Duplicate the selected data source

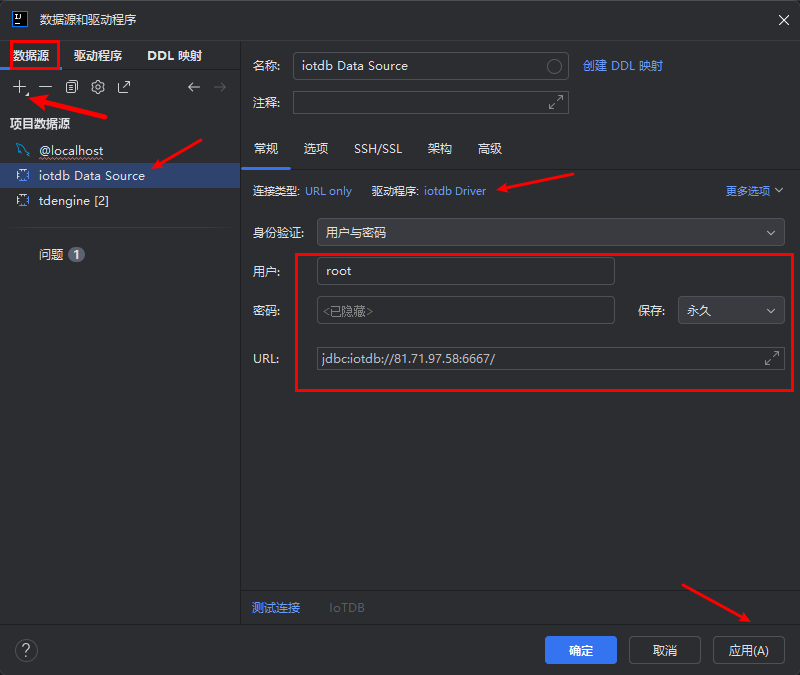coord(72,87)
